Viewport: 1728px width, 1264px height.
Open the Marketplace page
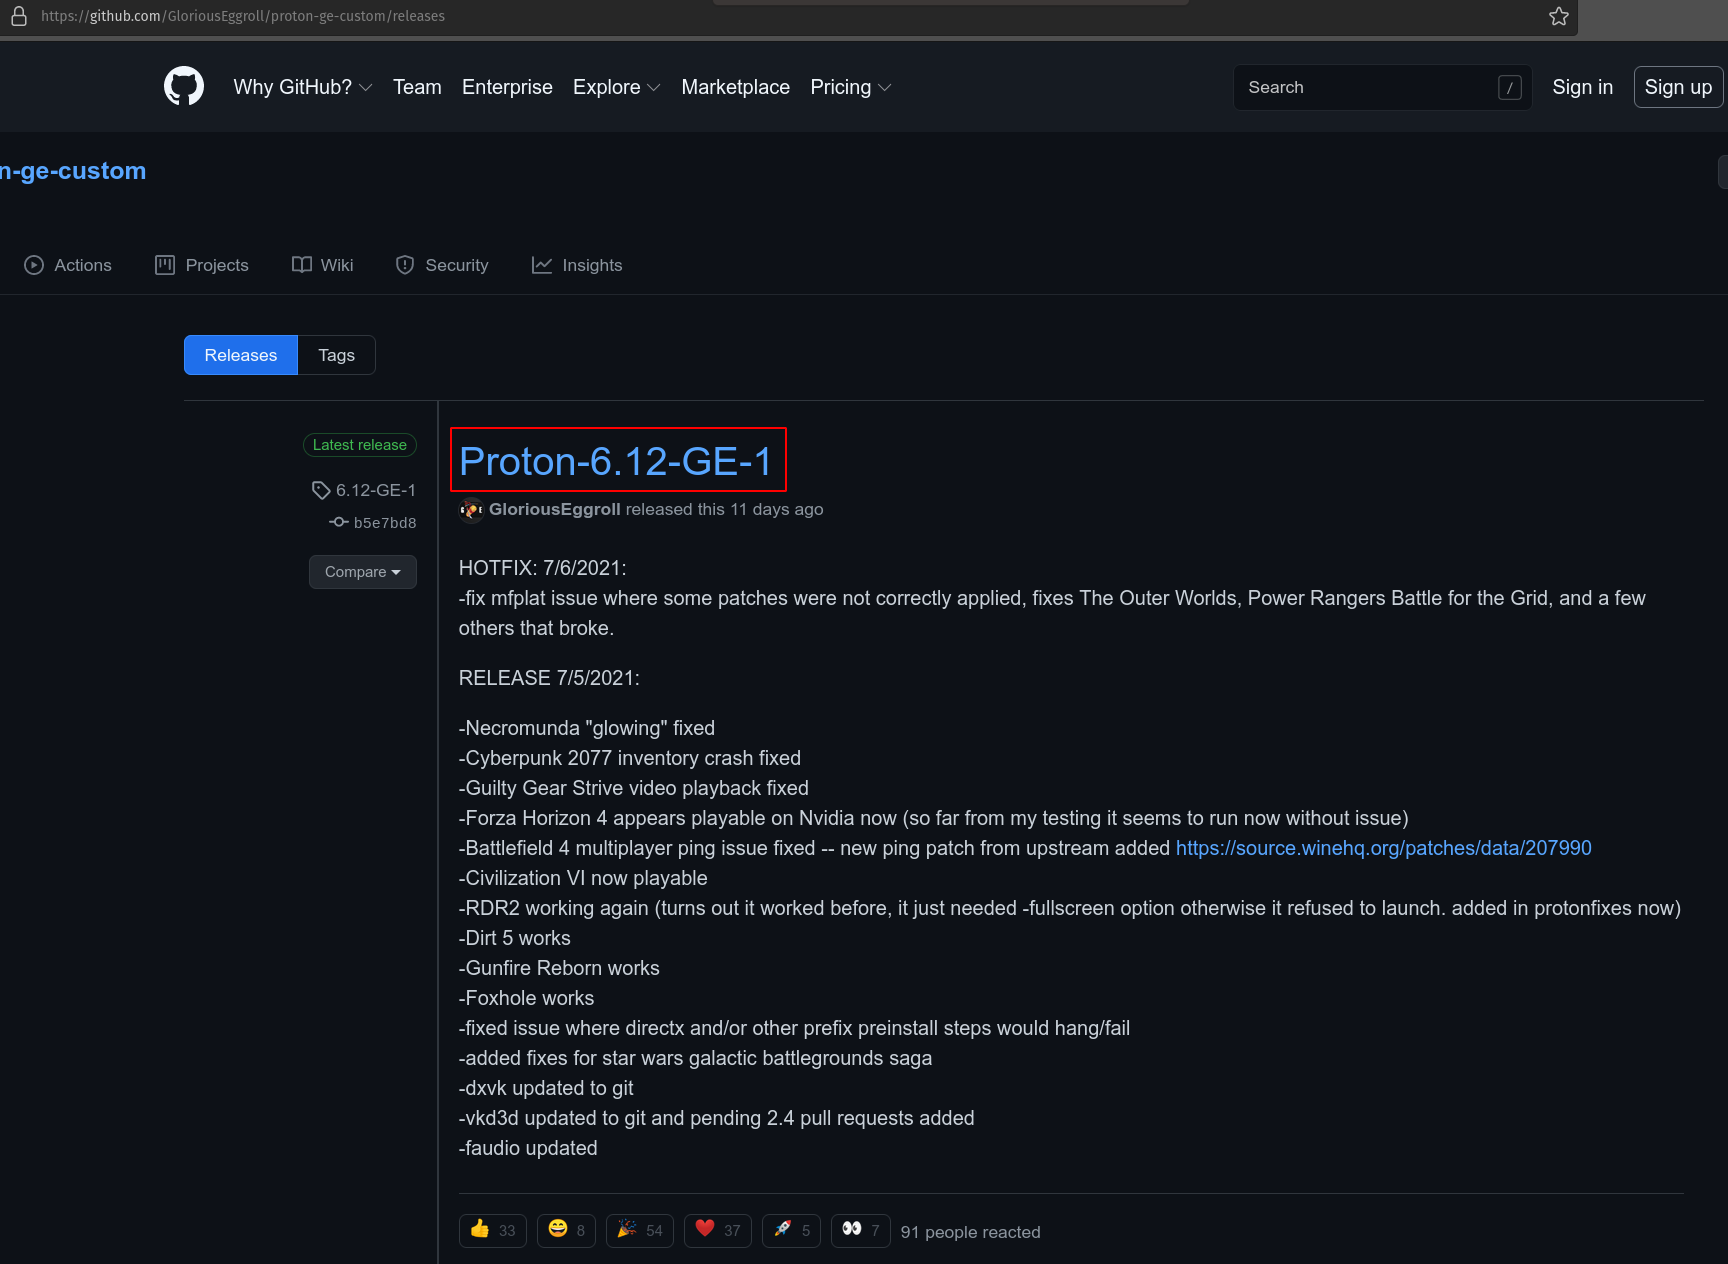pyautogui.click(x=736, y=87)
